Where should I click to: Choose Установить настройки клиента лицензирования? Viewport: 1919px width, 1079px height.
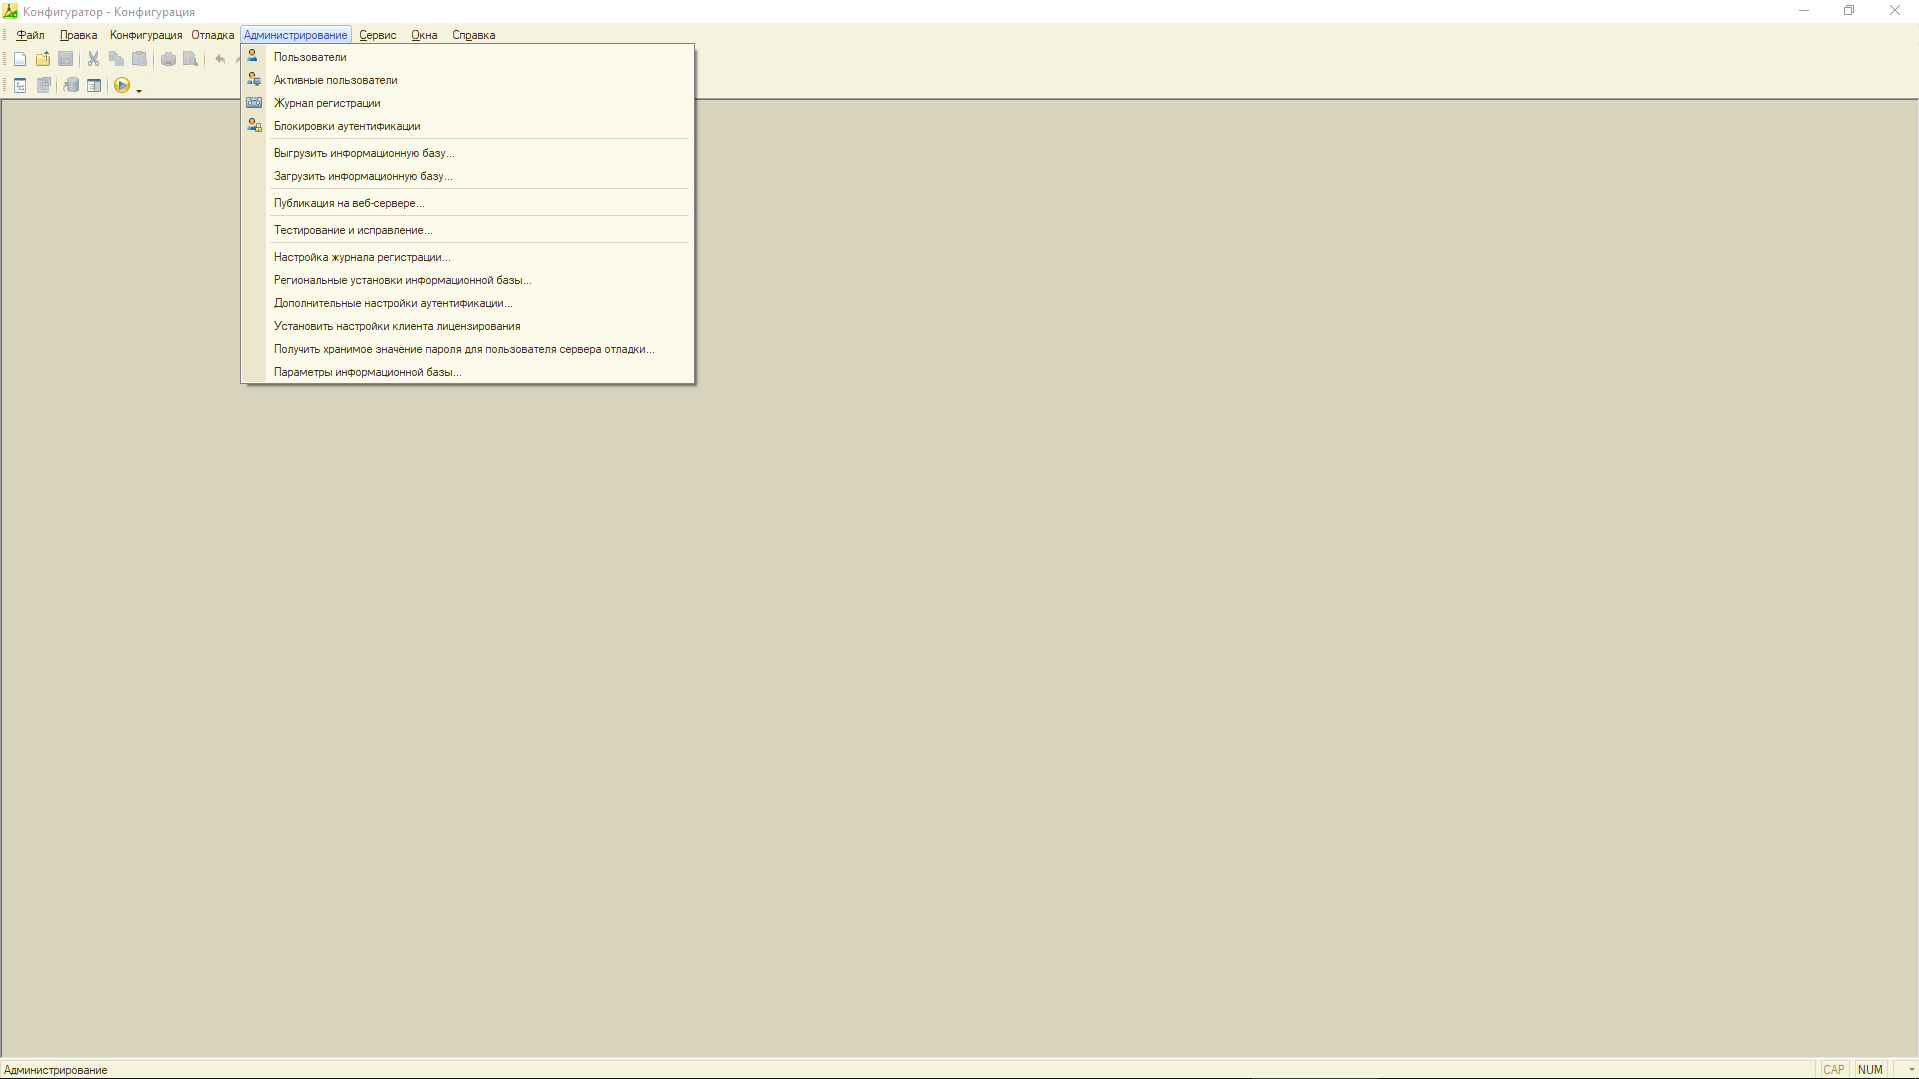[468, 326]
